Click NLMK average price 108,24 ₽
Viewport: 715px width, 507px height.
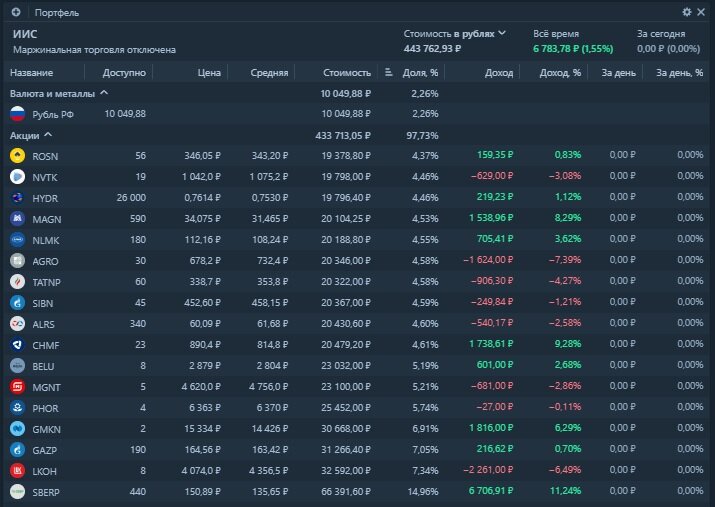pyautogui.click(x=270, y=239)
